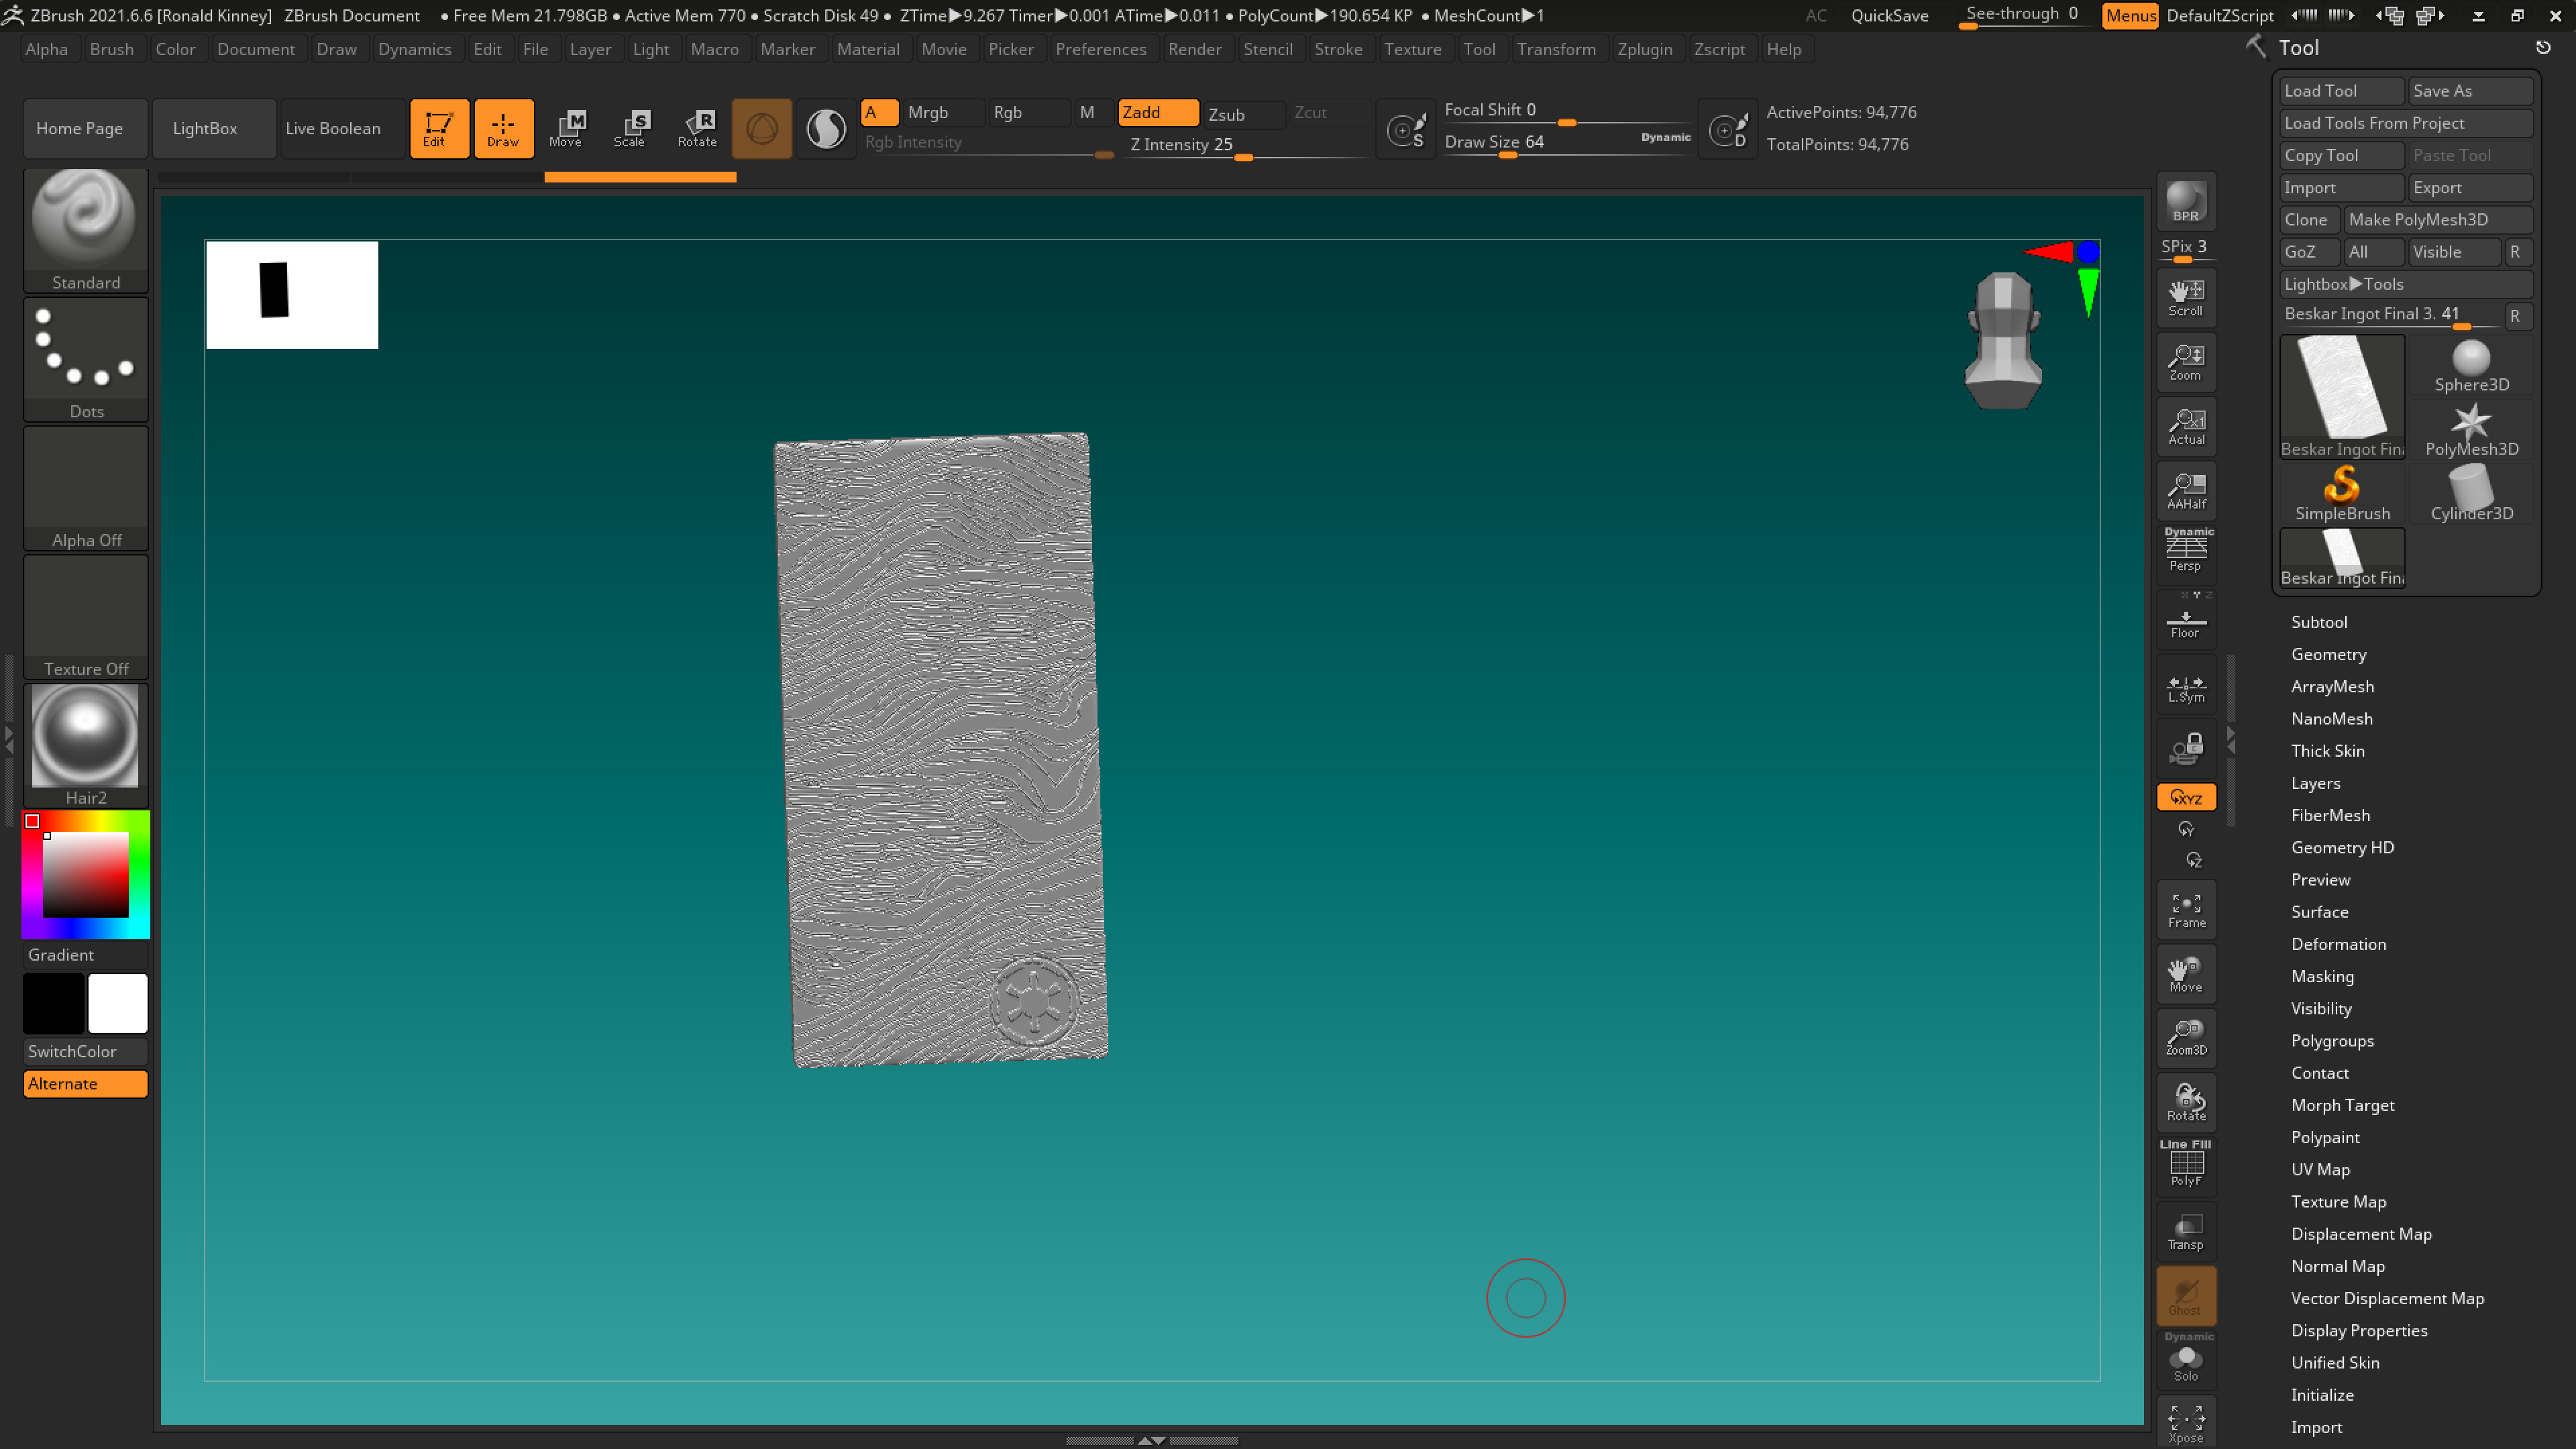Frame the mesh in view
2576x1449 pixels.
point(2186,909)
